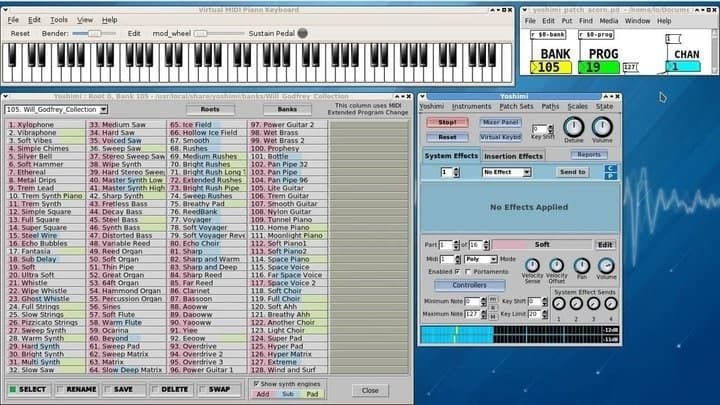Enable RENAME mode in bank window
The height and width of the screenshot is (405, 720).
click(76, 389)
